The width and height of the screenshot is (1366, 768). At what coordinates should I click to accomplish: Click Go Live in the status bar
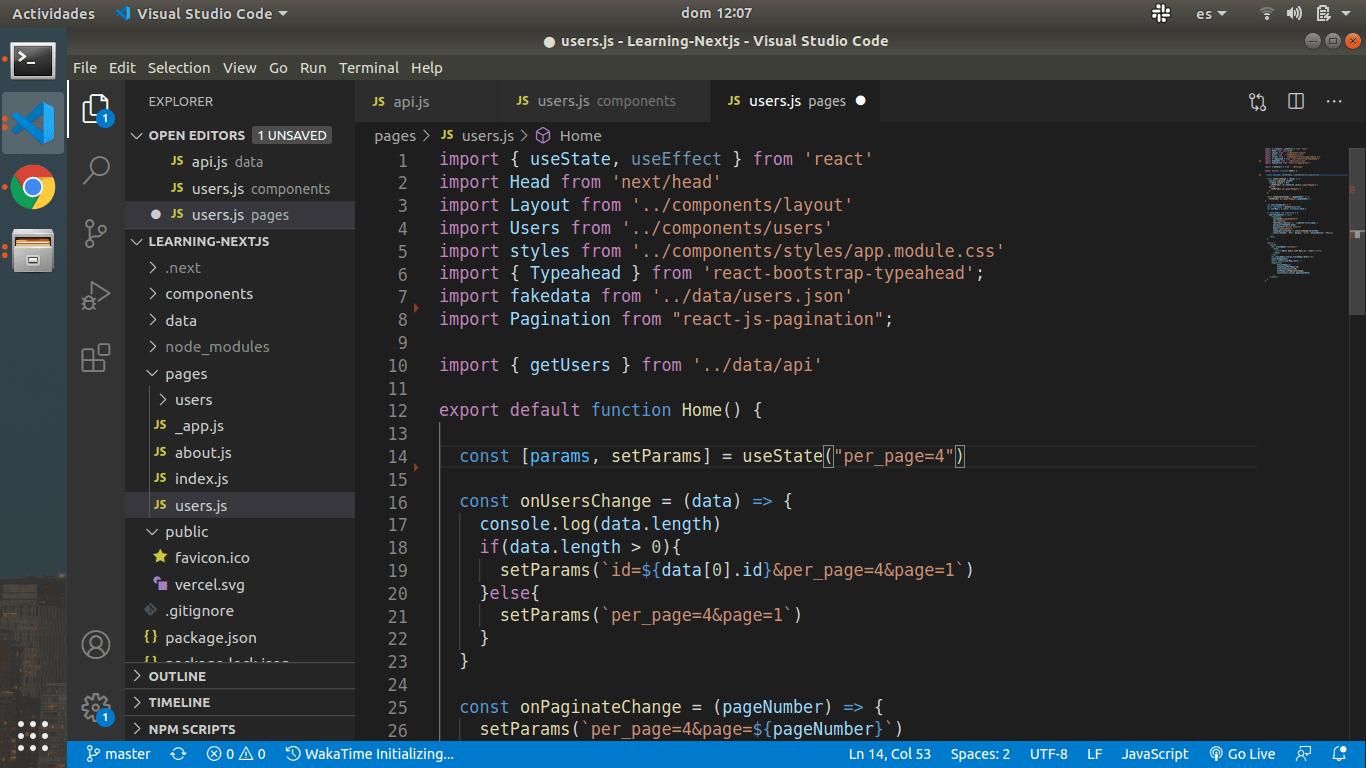[x=1242, y=754]
